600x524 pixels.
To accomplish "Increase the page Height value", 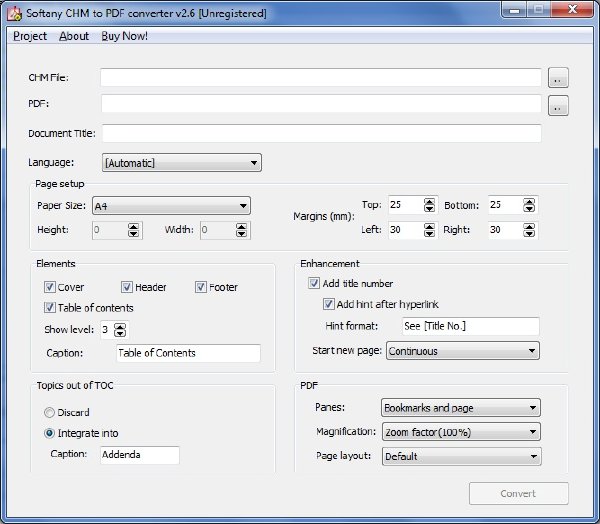I will point(133,227).
